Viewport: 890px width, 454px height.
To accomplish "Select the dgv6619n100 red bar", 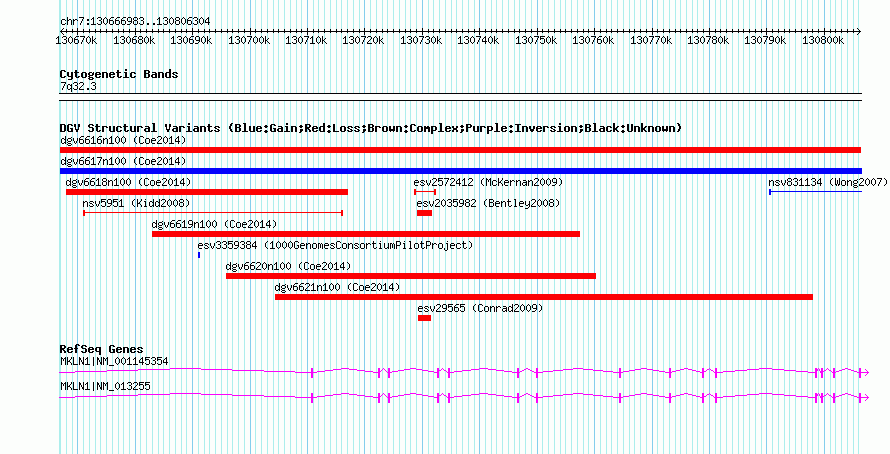I will [x=366, y=234].
